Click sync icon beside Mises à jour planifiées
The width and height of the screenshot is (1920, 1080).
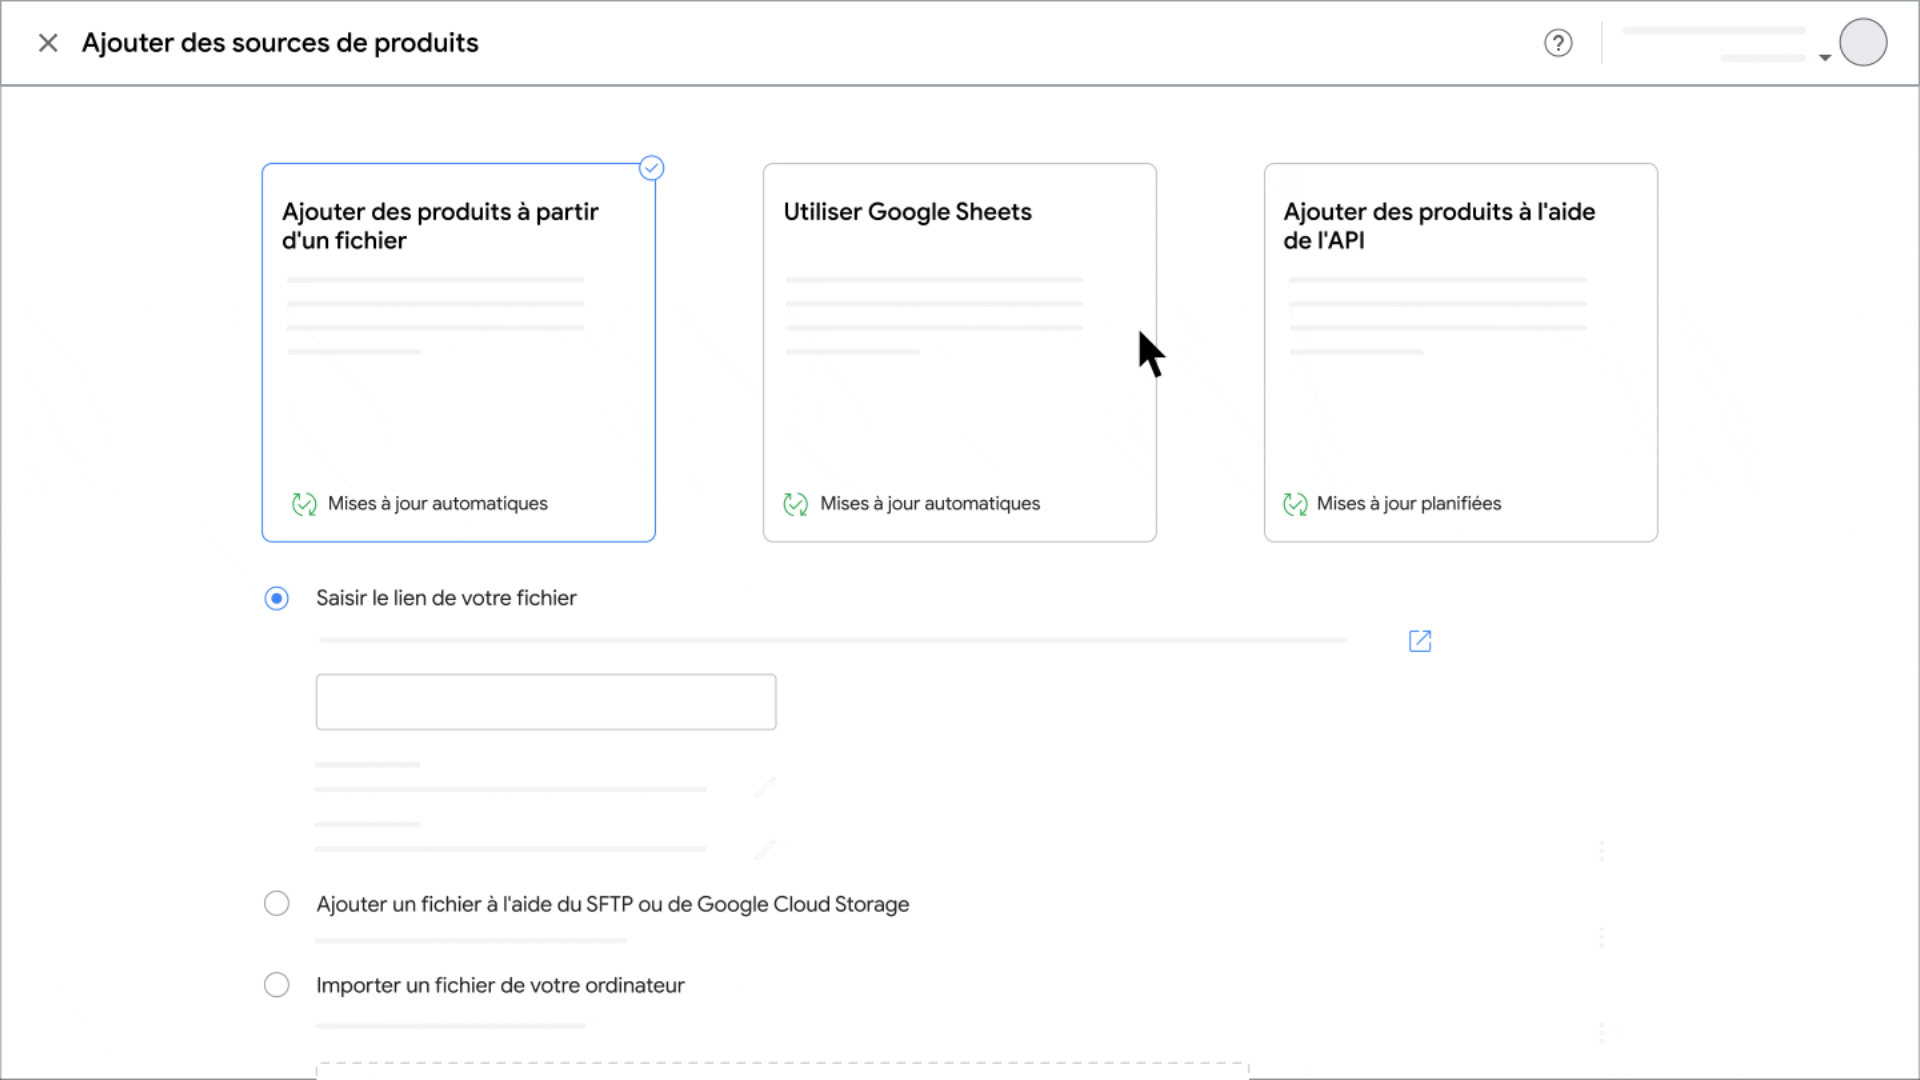point(1295,504)
